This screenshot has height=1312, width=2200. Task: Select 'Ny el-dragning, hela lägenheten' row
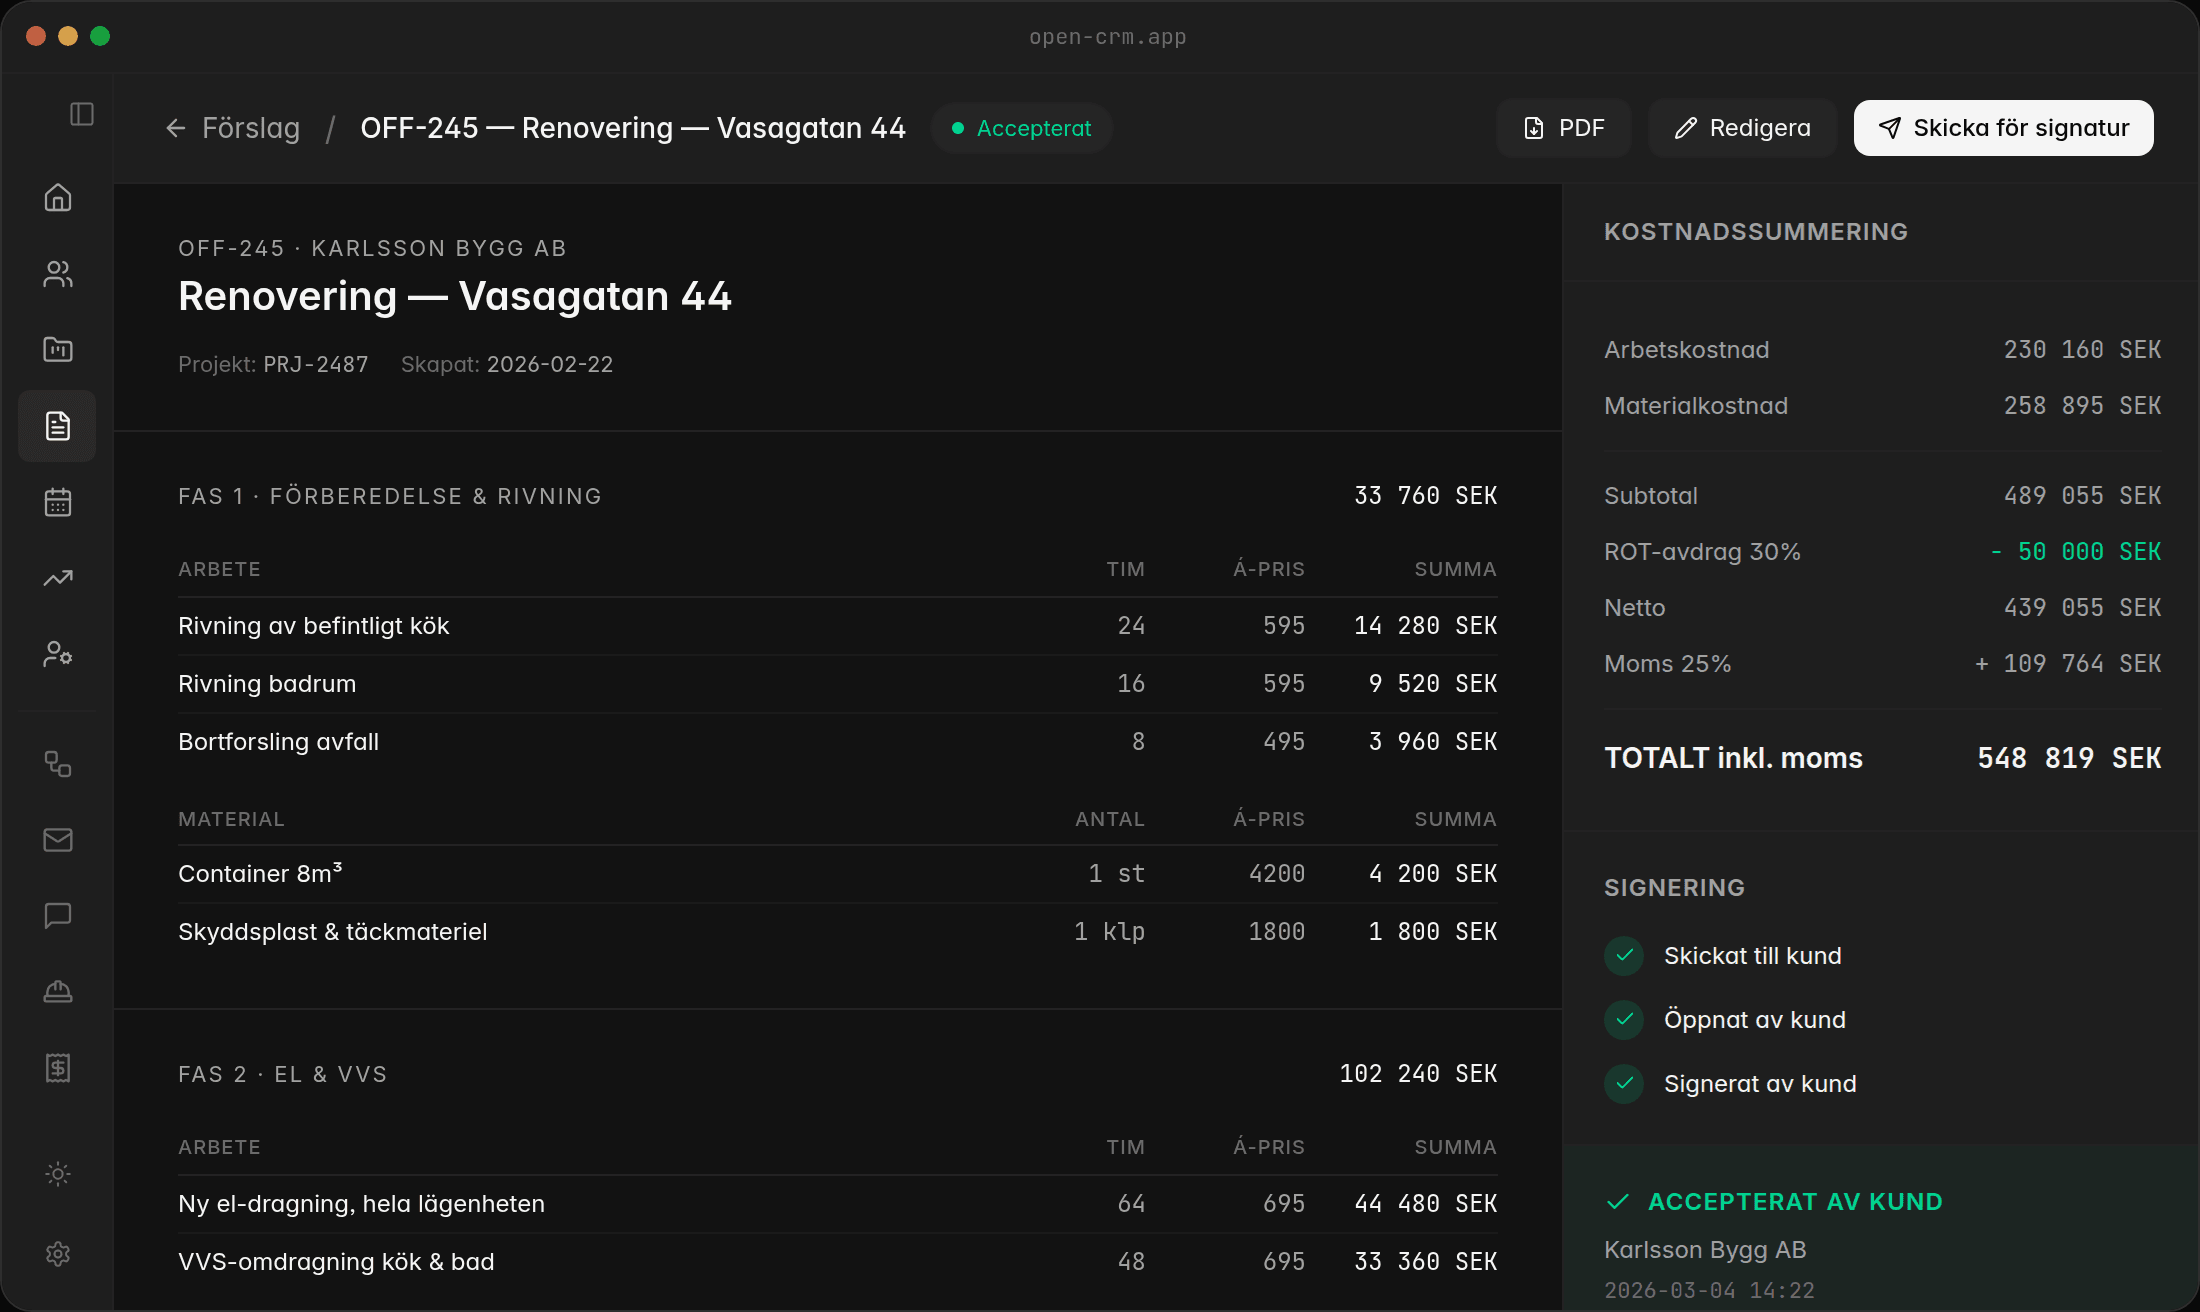tap(838, 1204)
